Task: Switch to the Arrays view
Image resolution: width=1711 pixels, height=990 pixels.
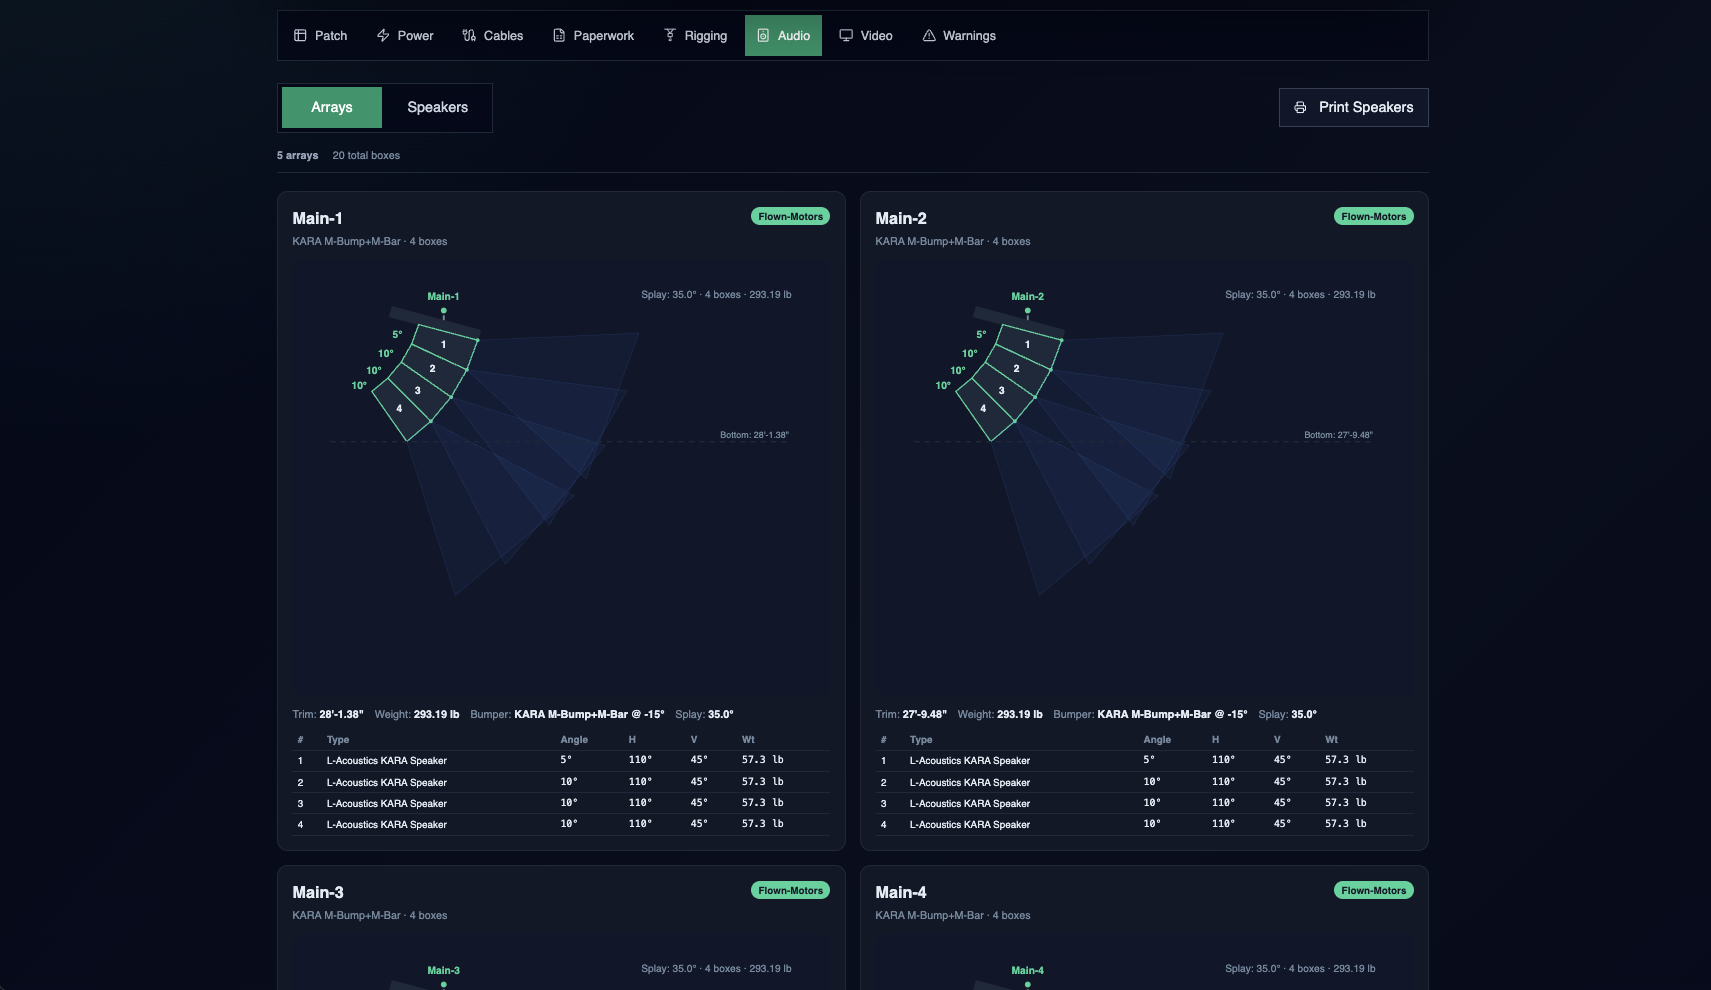Action: [332, 107]
